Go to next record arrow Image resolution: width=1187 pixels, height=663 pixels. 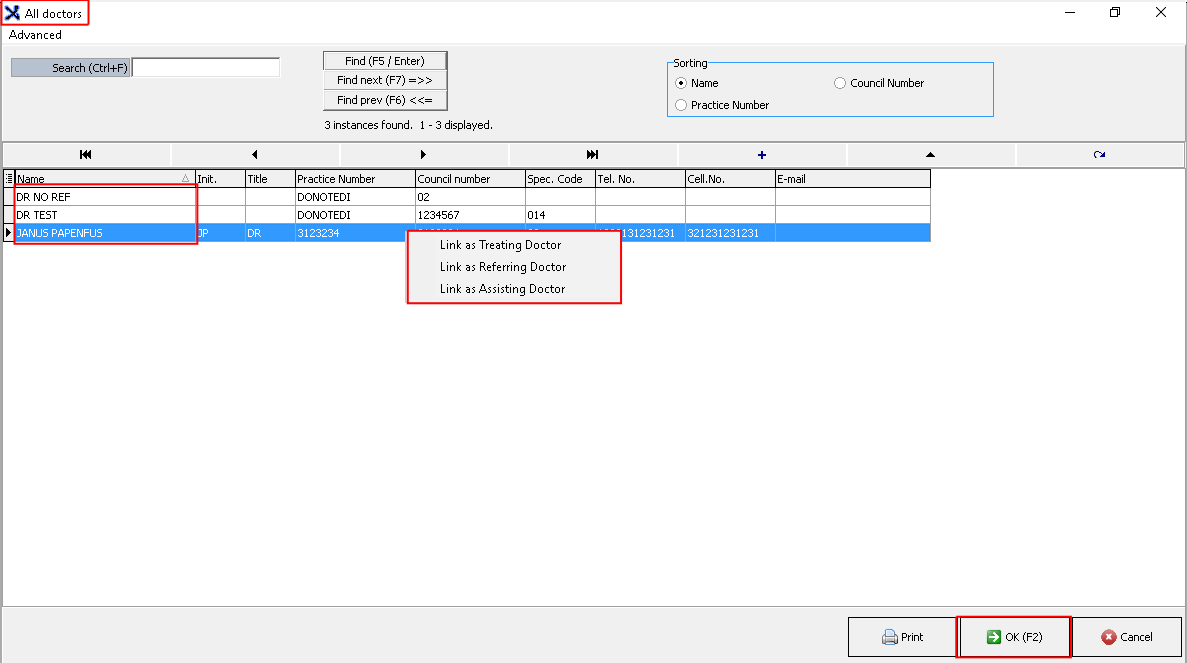tap(424, 155)
